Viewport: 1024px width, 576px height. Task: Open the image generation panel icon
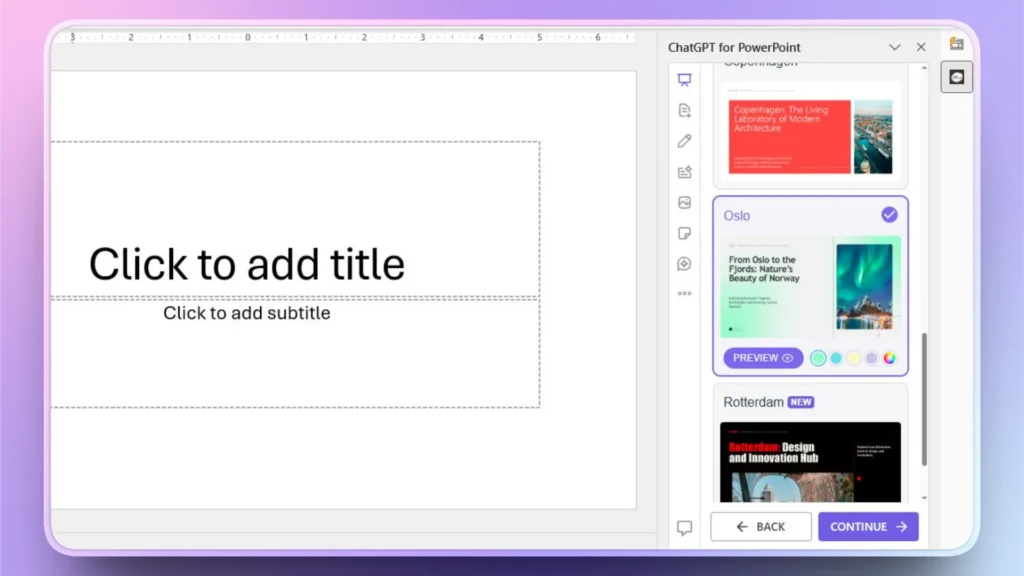(684, 202)
